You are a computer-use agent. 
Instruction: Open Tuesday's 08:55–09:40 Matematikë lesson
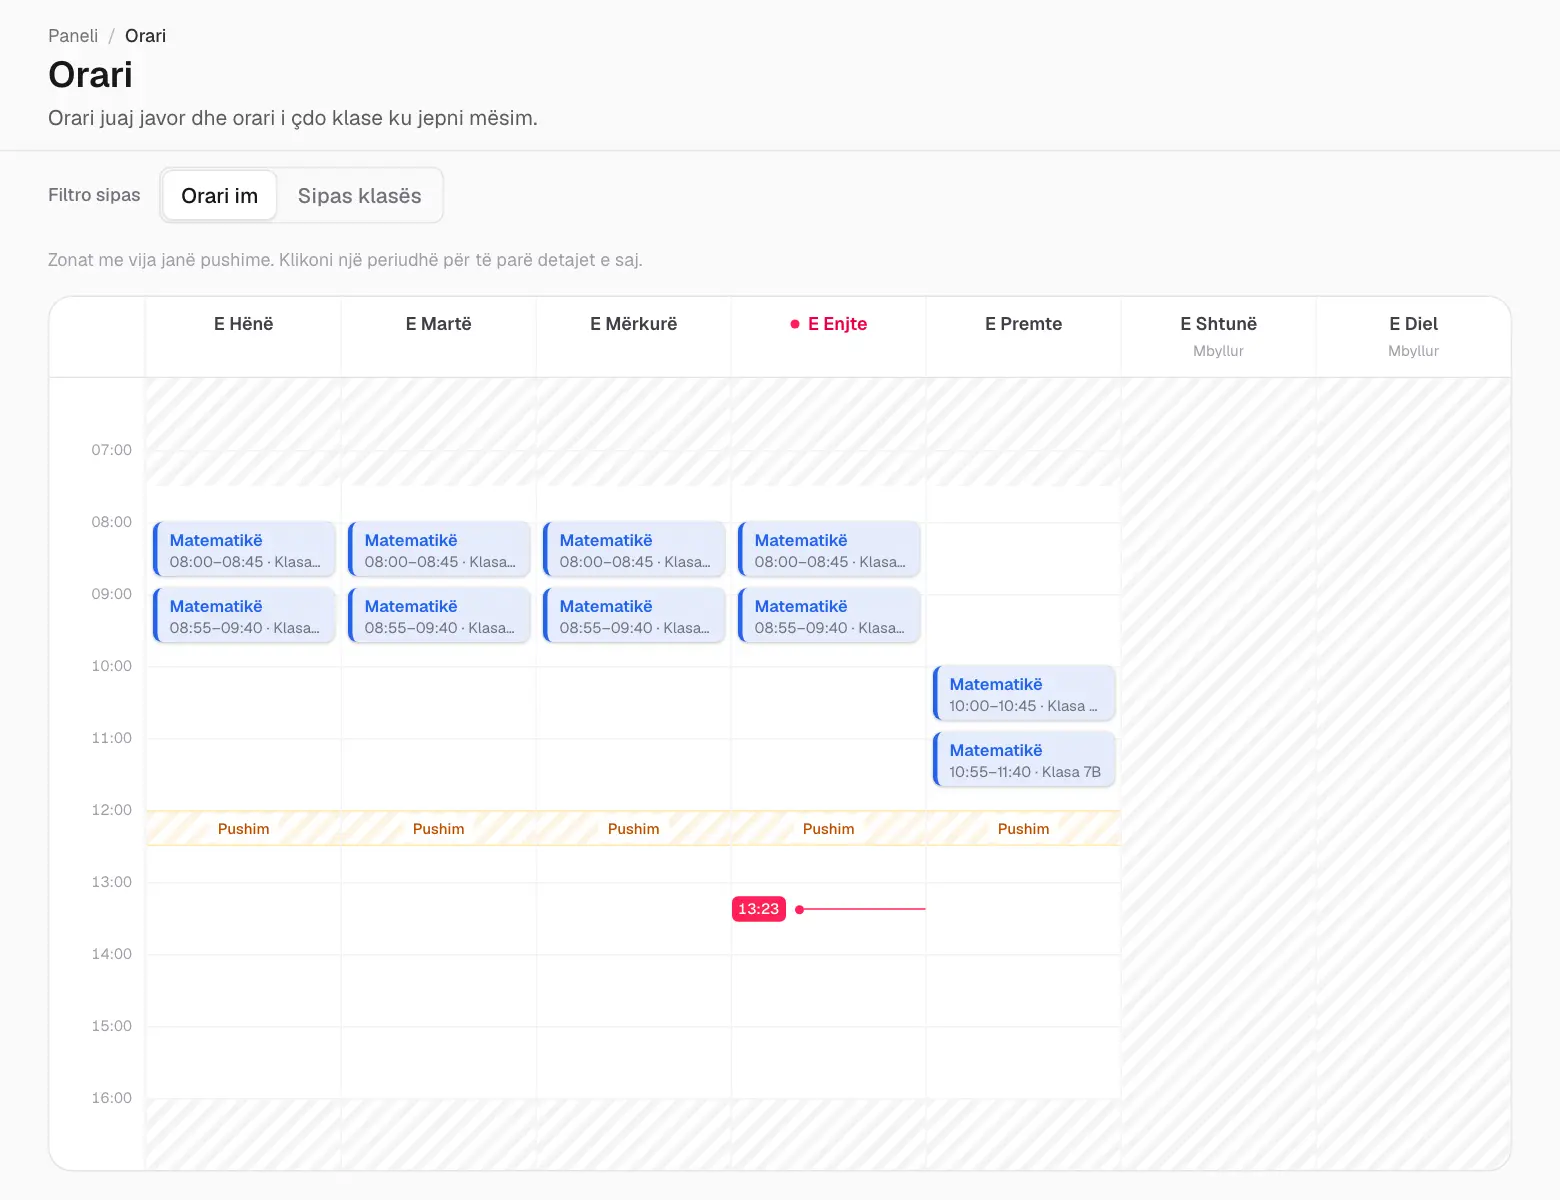click(439, 615)
